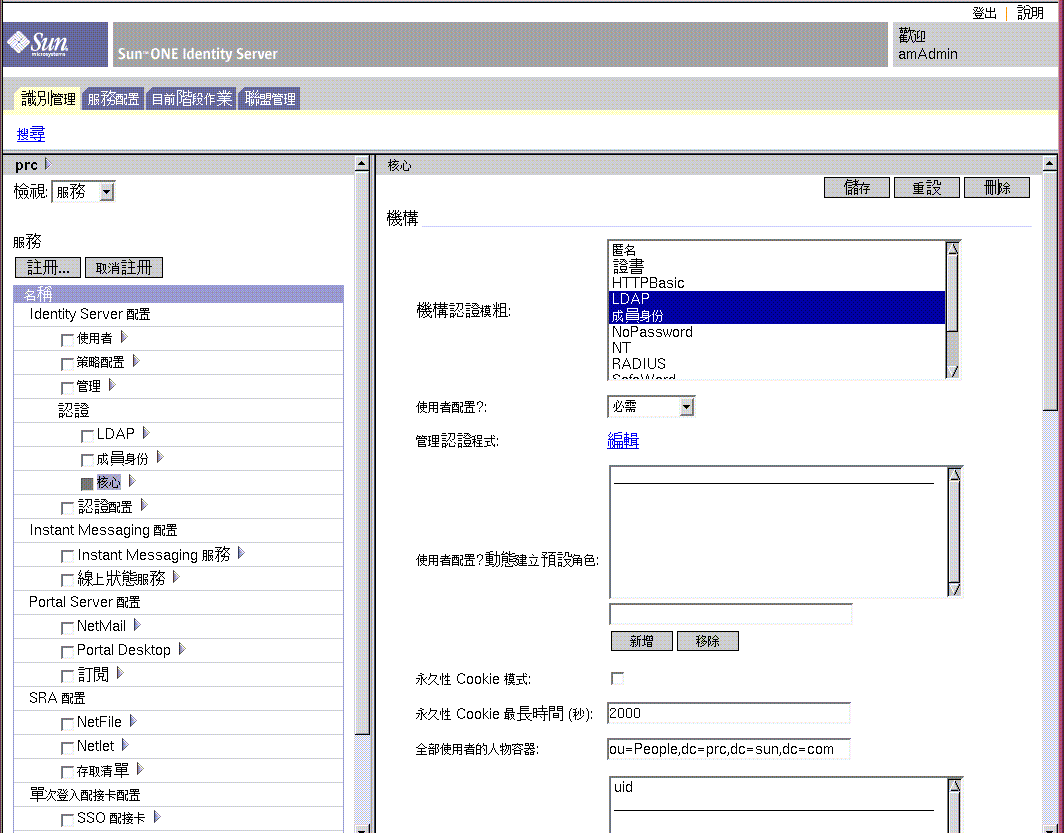Image resolution: width=1064 pixels, height=833 pixels.
Task: Click the left navigation panel scrollbar
Action: point(362,493)
